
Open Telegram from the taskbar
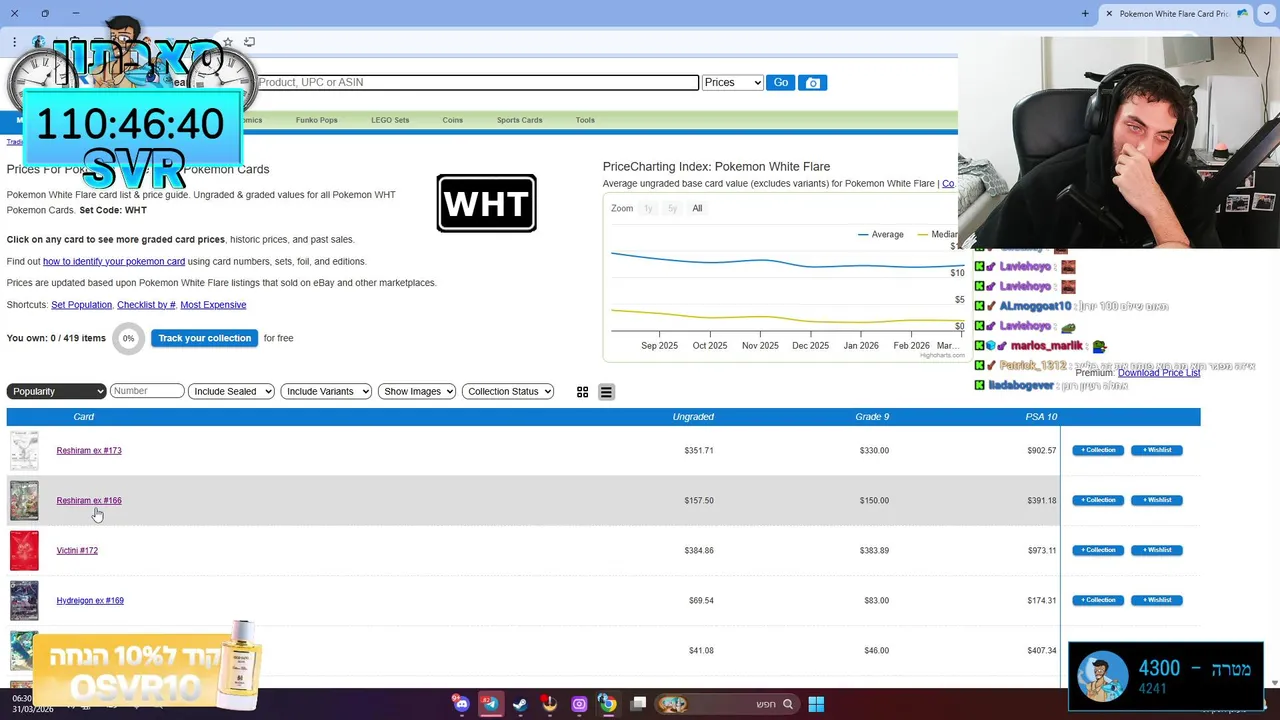pyautogui.click(x=490, y=704)
